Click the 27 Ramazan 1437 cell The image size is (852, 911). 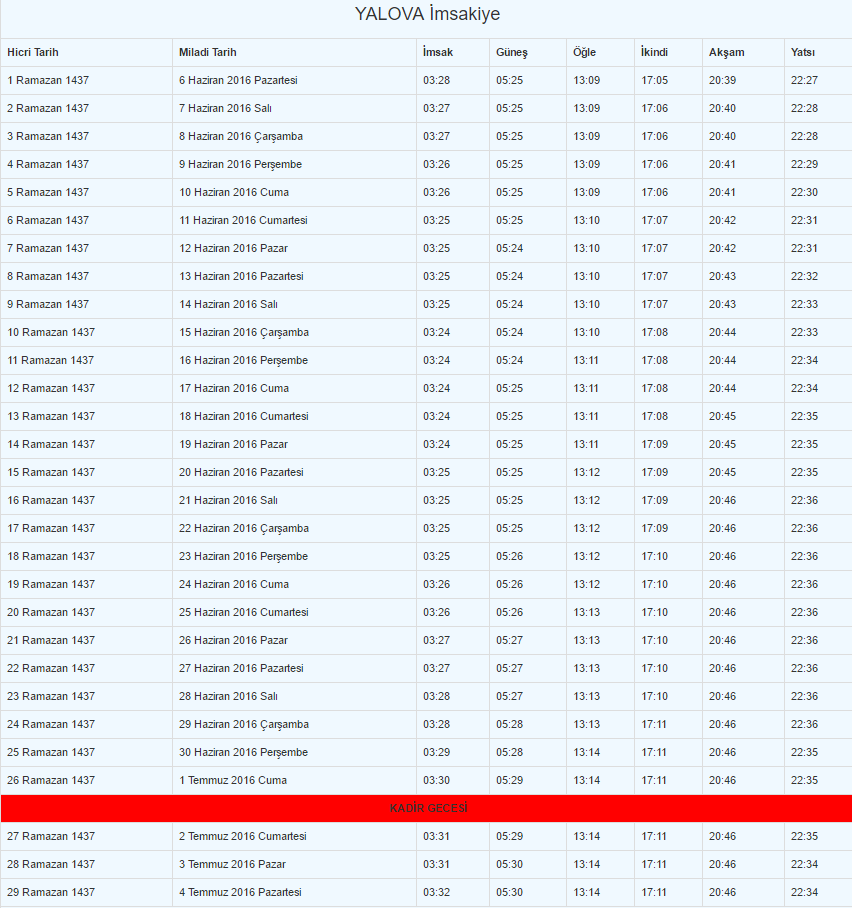(x=51, y=836)
